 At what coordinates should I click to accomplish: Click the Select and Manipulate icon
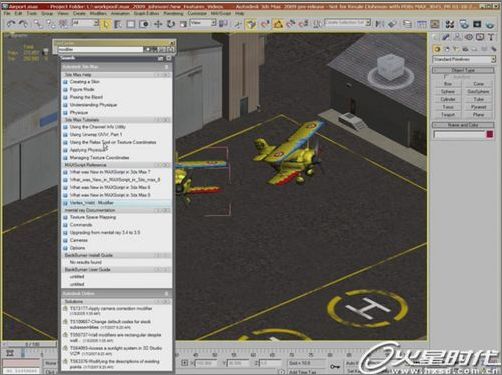click(x=238, y=24)
